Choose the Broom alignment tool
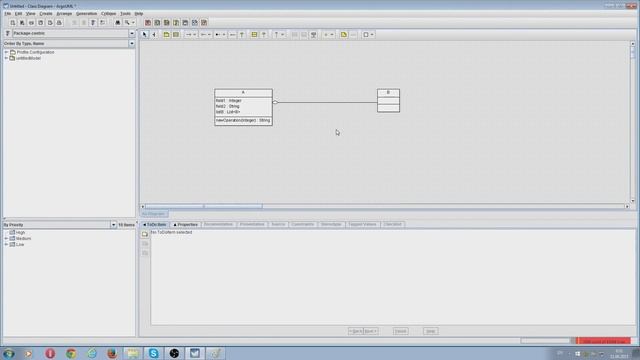The image size is (640, 360). (x=154, y=35)
